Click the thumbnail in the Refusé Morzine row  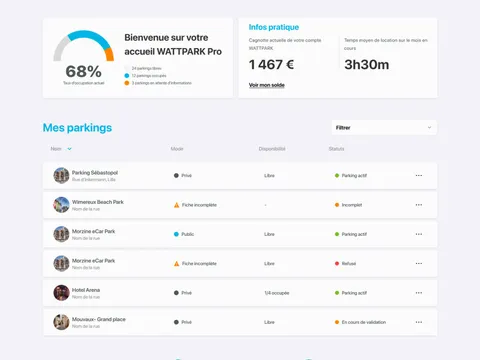coord(61,263)
